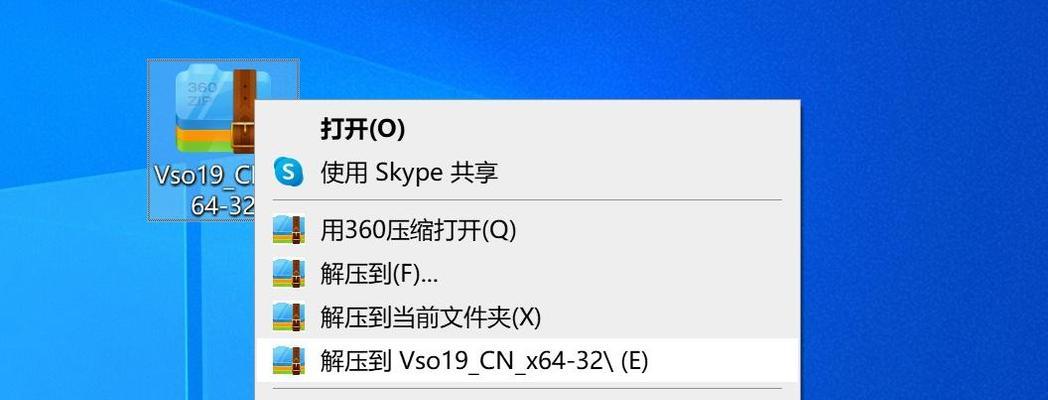This screenshot has width=1048, height=400.
Task: Click the separator below the 解压到 Vso19_CN_x64-32\ item
Action: (528, 388)
